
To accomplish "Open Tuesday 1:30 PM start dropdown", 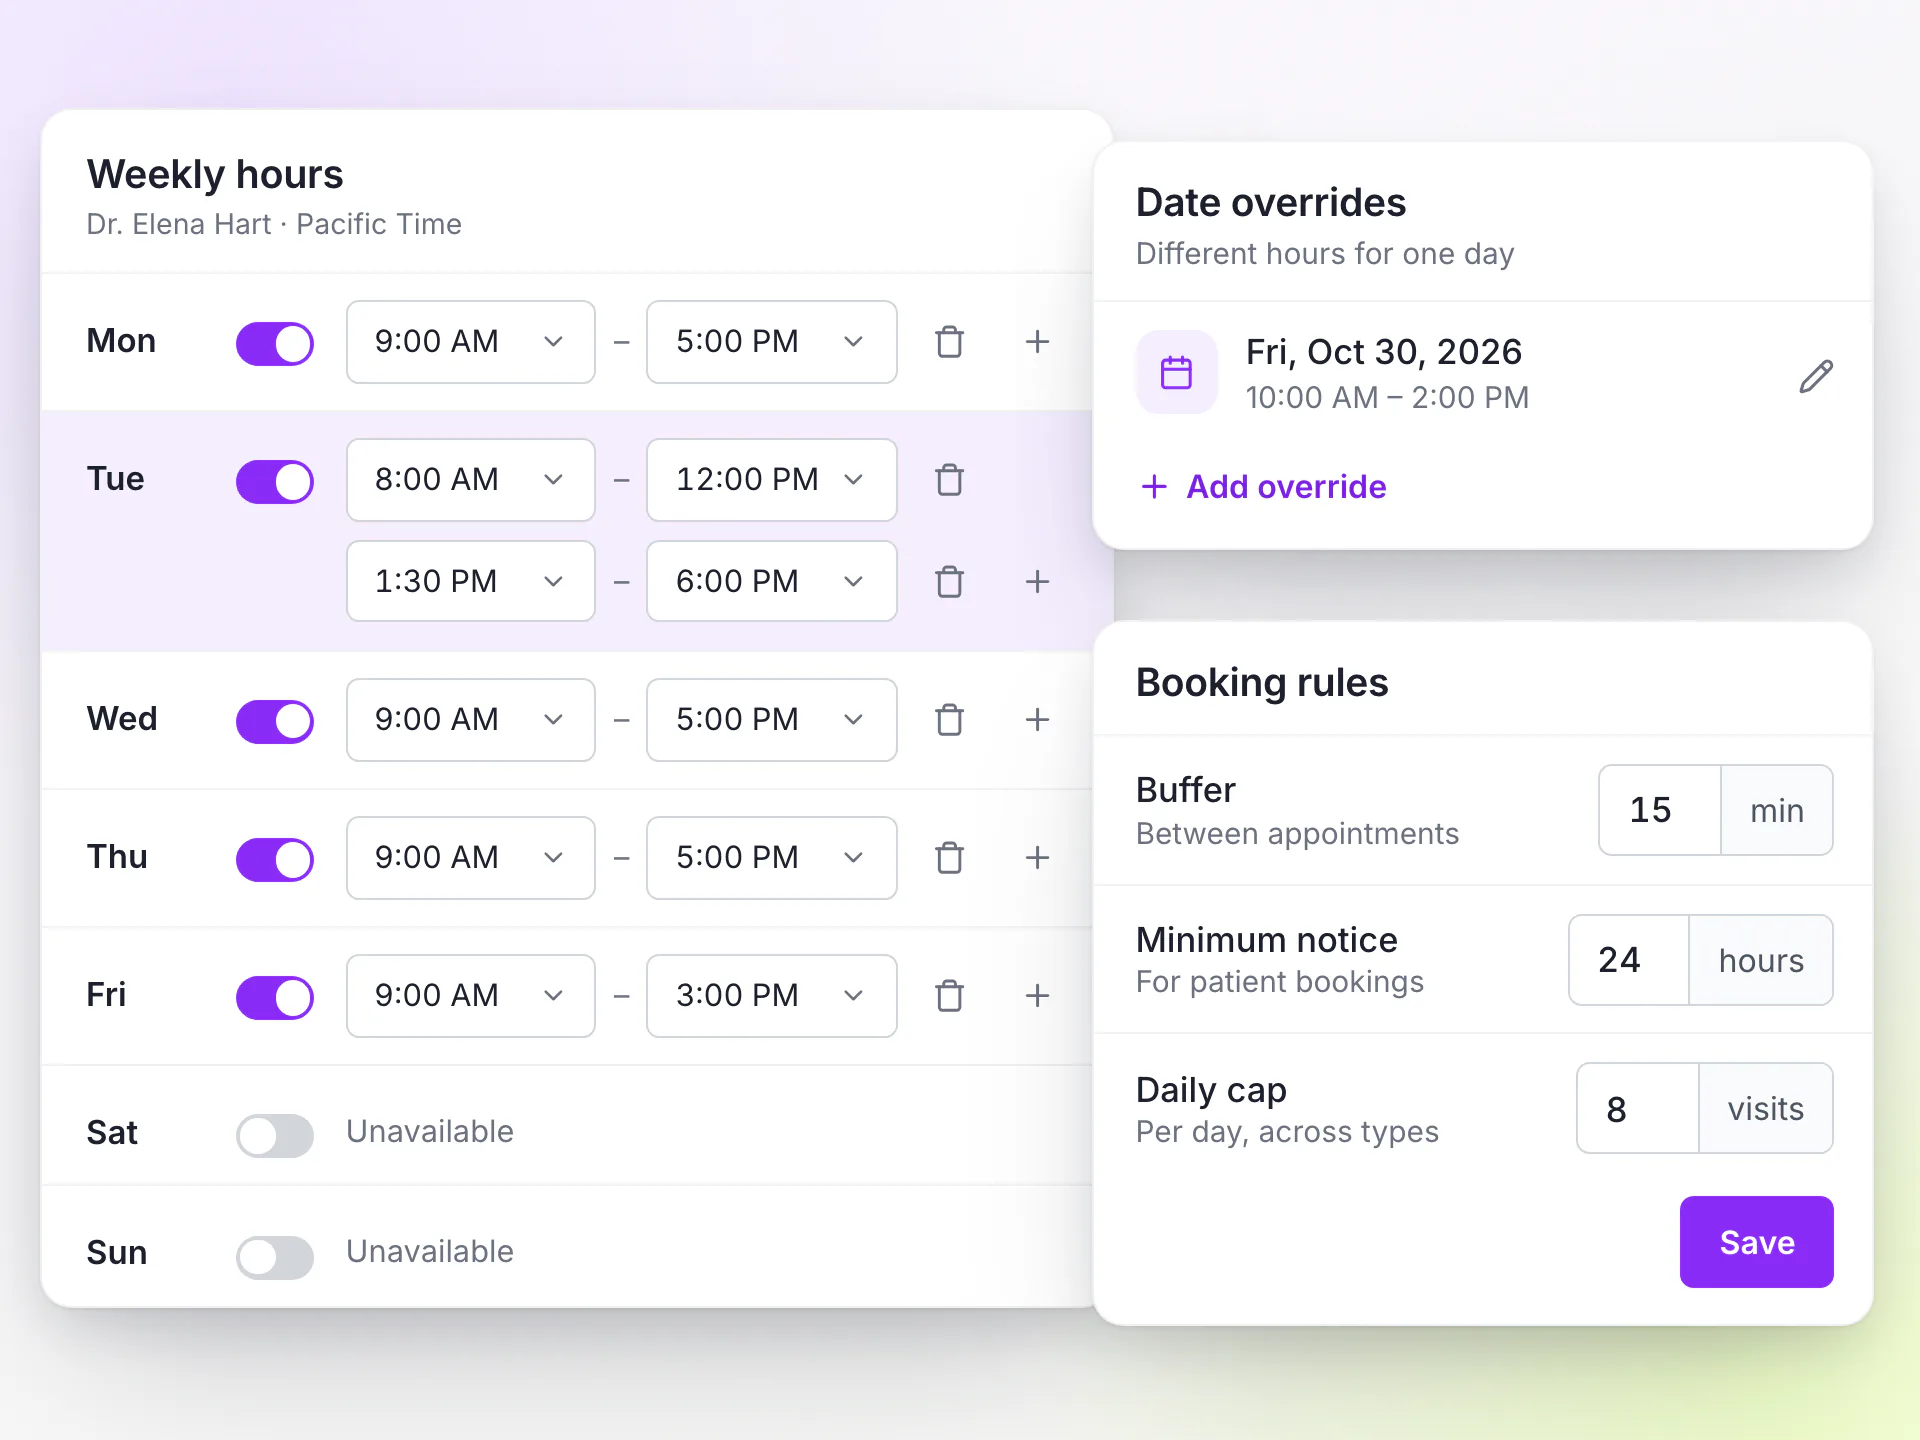I will tap(471, 581).
